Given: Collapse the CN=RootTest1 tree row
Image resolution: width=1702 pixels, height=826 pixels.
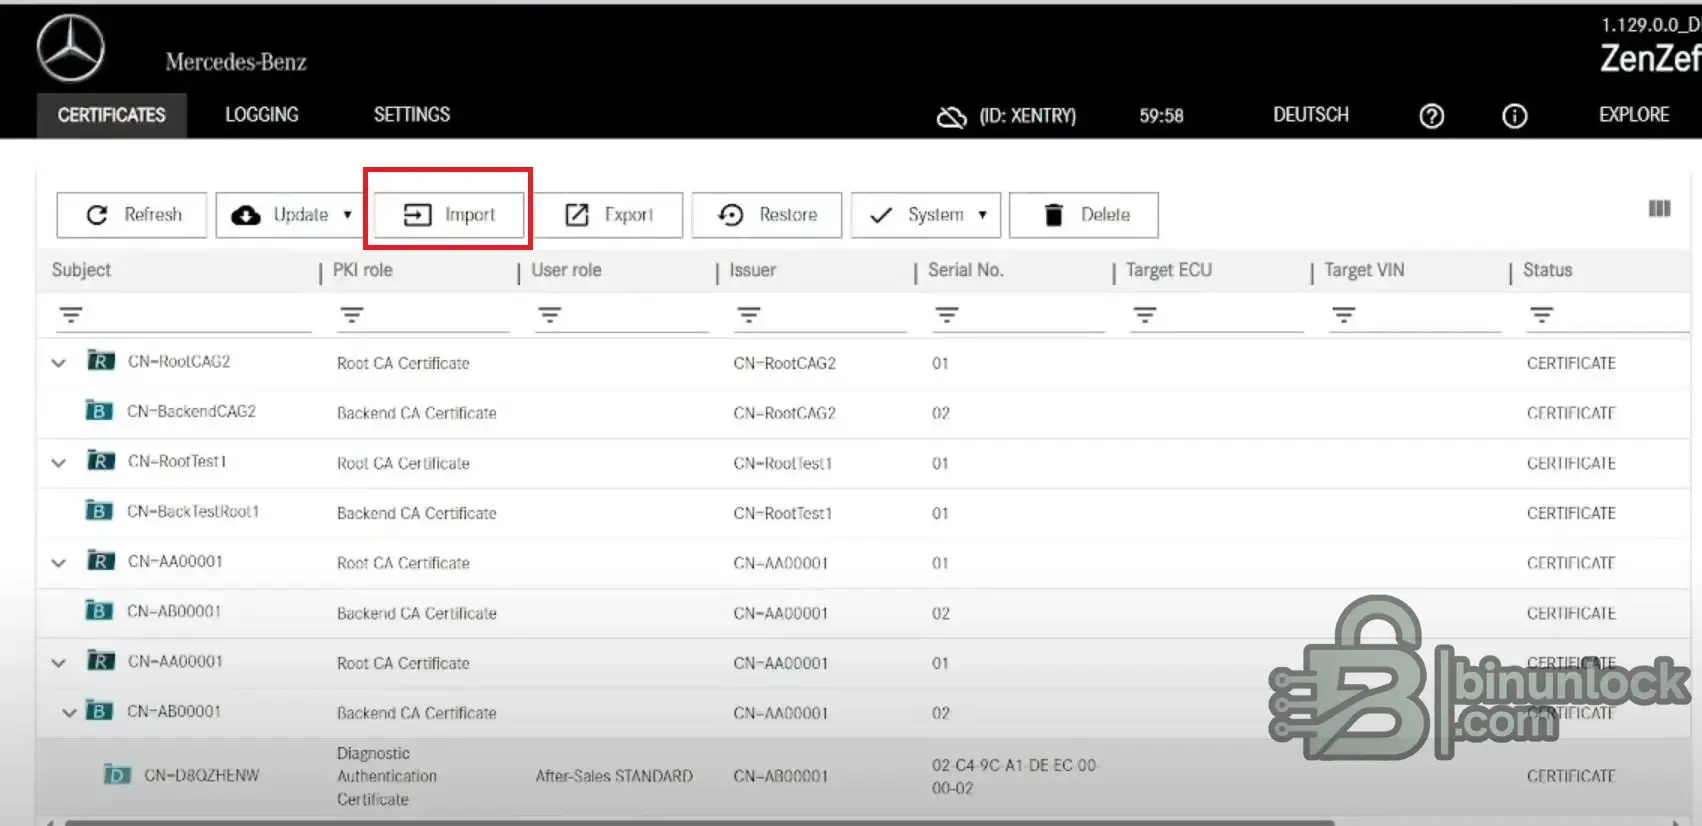Looking at the screenshot, I should [x=59, y=462].
